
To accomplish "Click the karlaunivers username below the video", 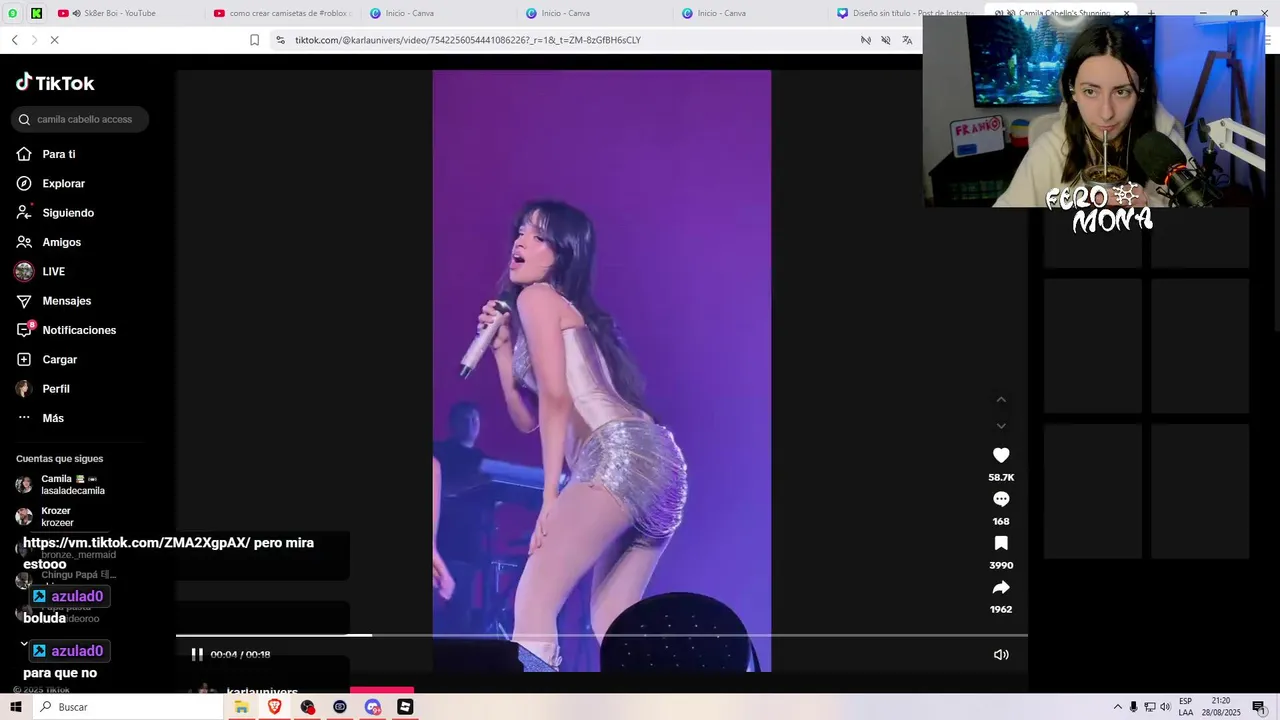I will (x=262, y=692).
